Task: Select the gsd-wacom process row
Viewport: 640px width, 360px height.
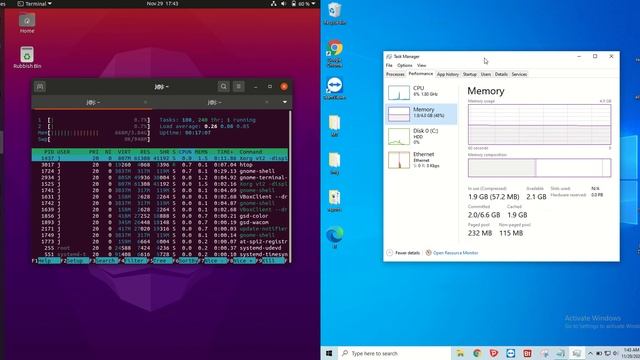Action: click(x=160, y=222)
